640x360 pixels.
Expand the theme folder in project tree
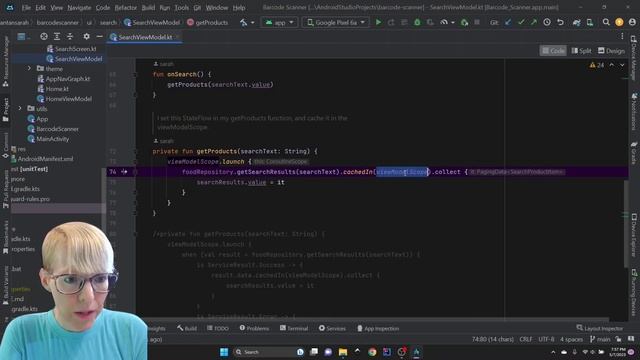click(29, 69)
